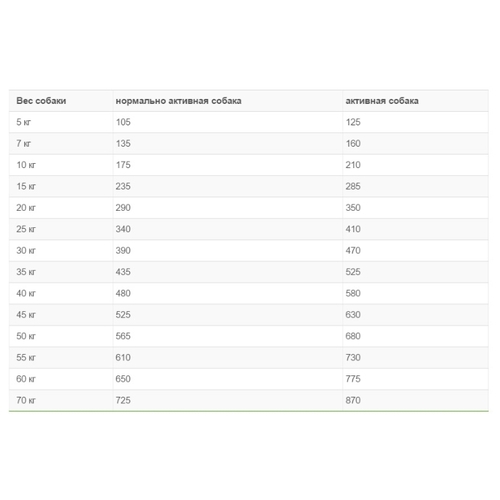The width and height of the screenshot is (500, 500).
Task: Click the value 340 for 25 кг
Action: [x=123, y=229]
